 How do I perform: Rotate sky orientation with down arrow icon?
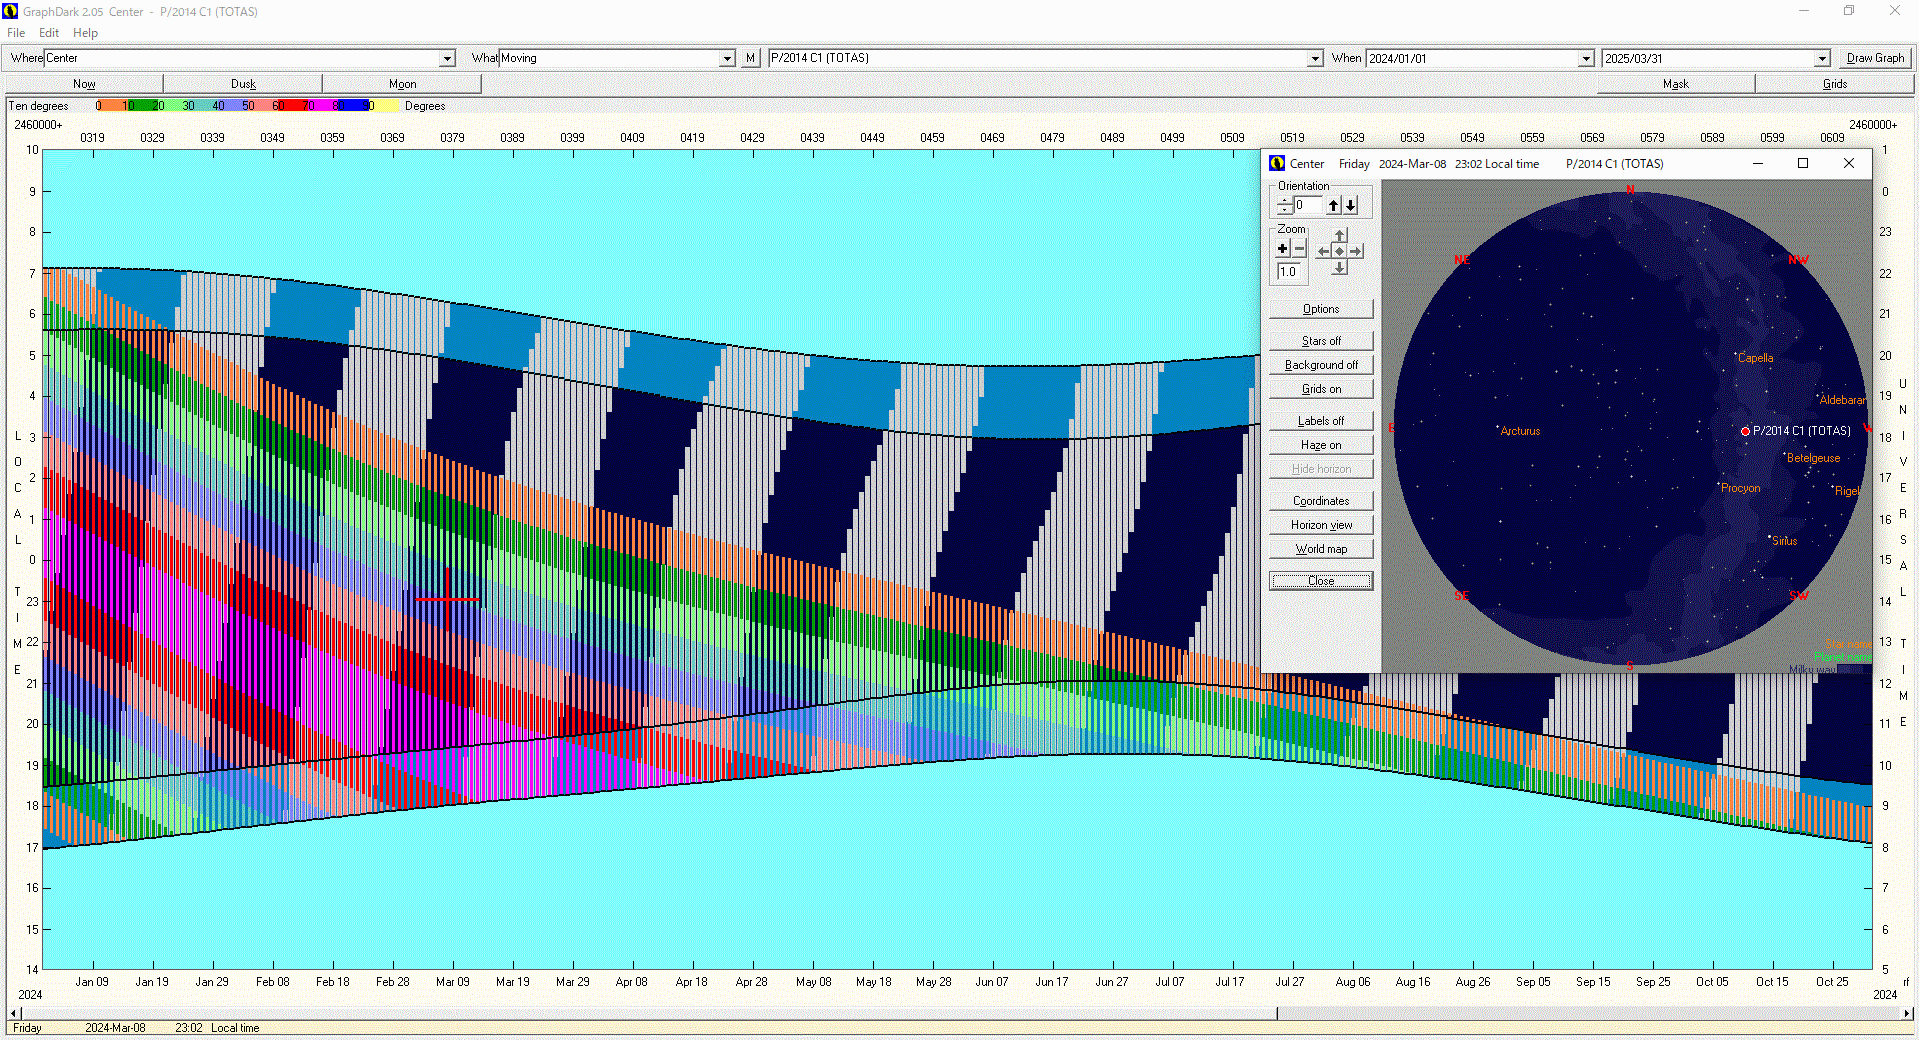[x=1351, y=205]
